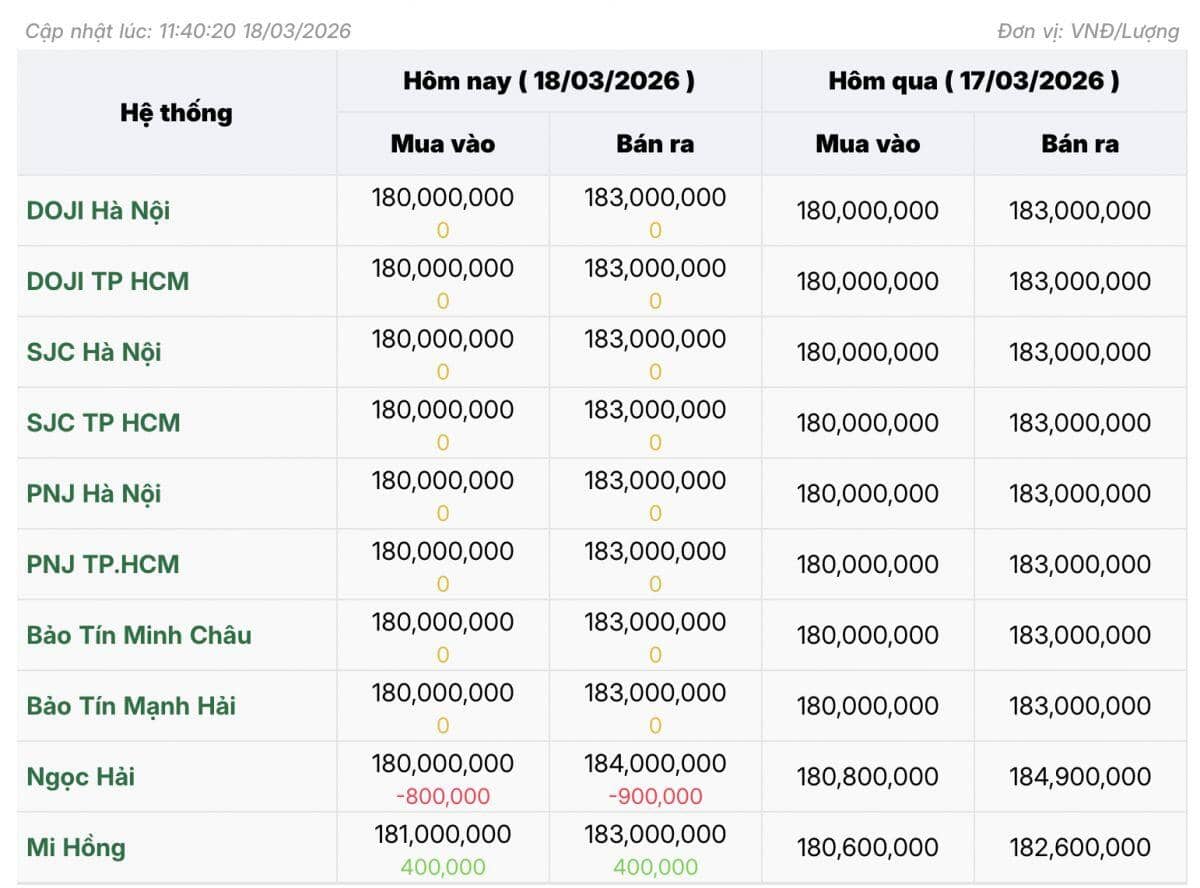Click the Cập nhật lúc timestamp text
The width and height of the screenshot is (1200, 888).
pos(188,31)
